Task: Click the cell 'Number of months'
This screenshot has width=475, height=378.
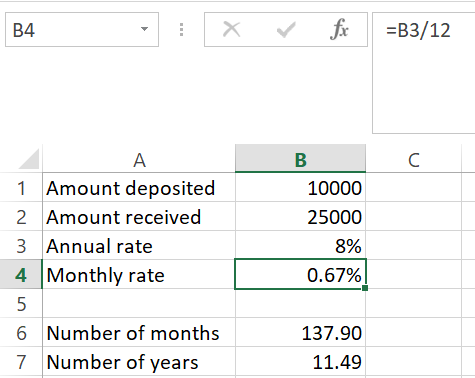Action: (x=139, y=332)
